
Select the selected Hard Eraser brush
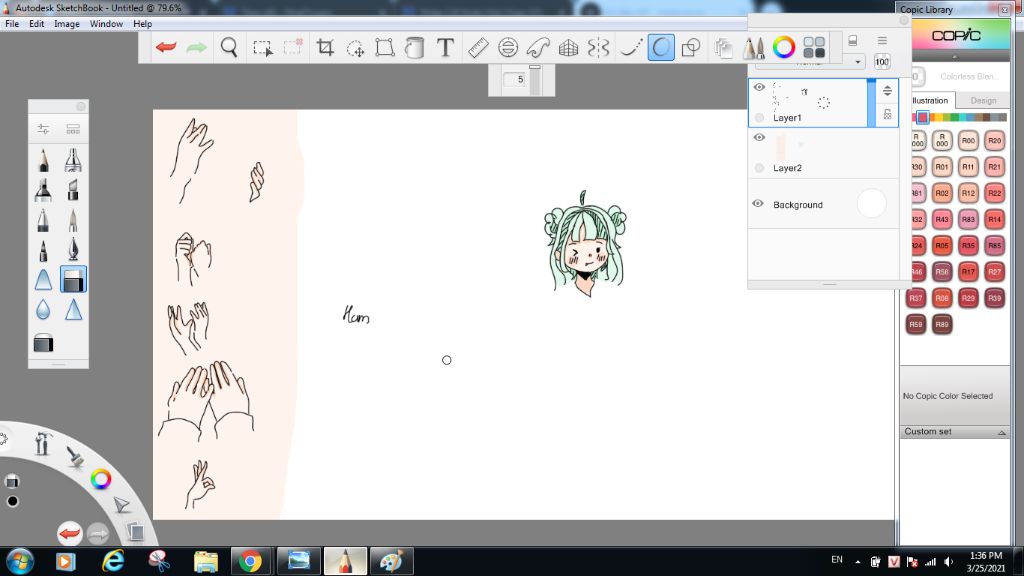tap(73, 279)
